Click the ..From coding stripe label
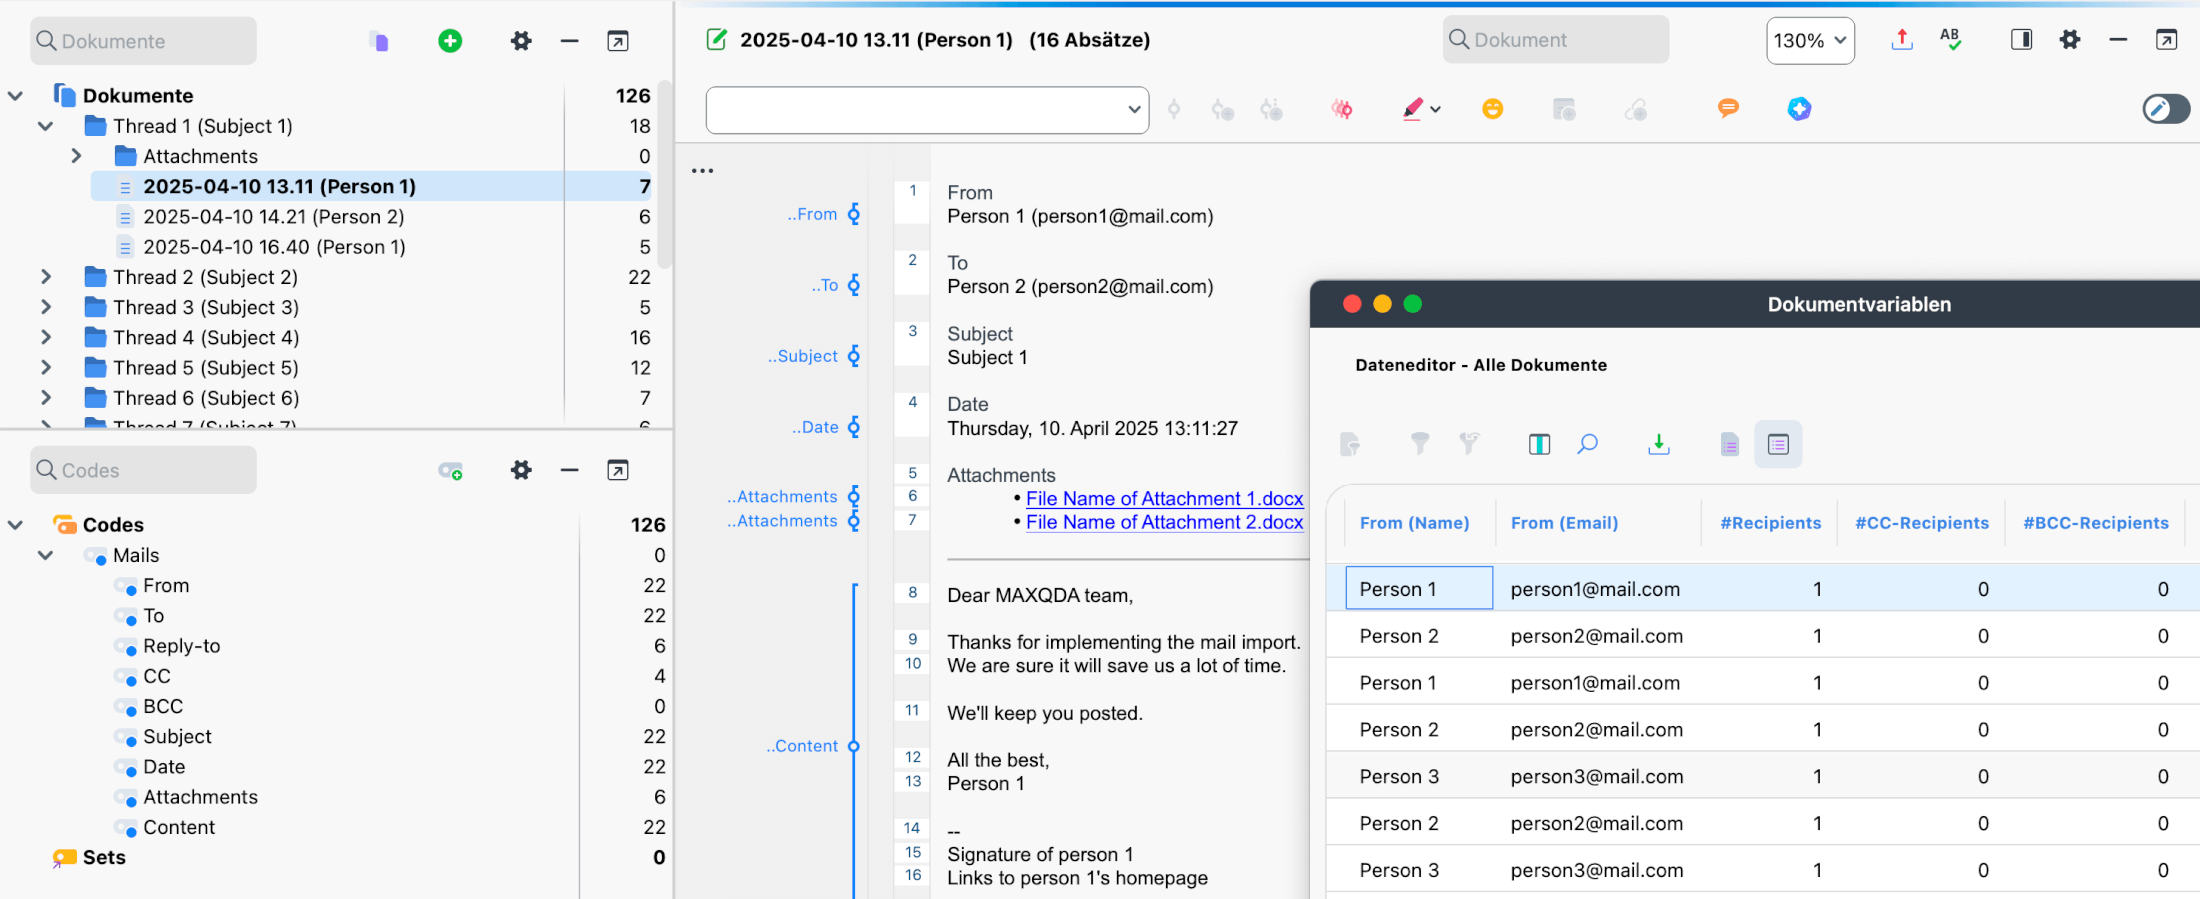This screenshot has height=899, width=2200. click(812, 214)
